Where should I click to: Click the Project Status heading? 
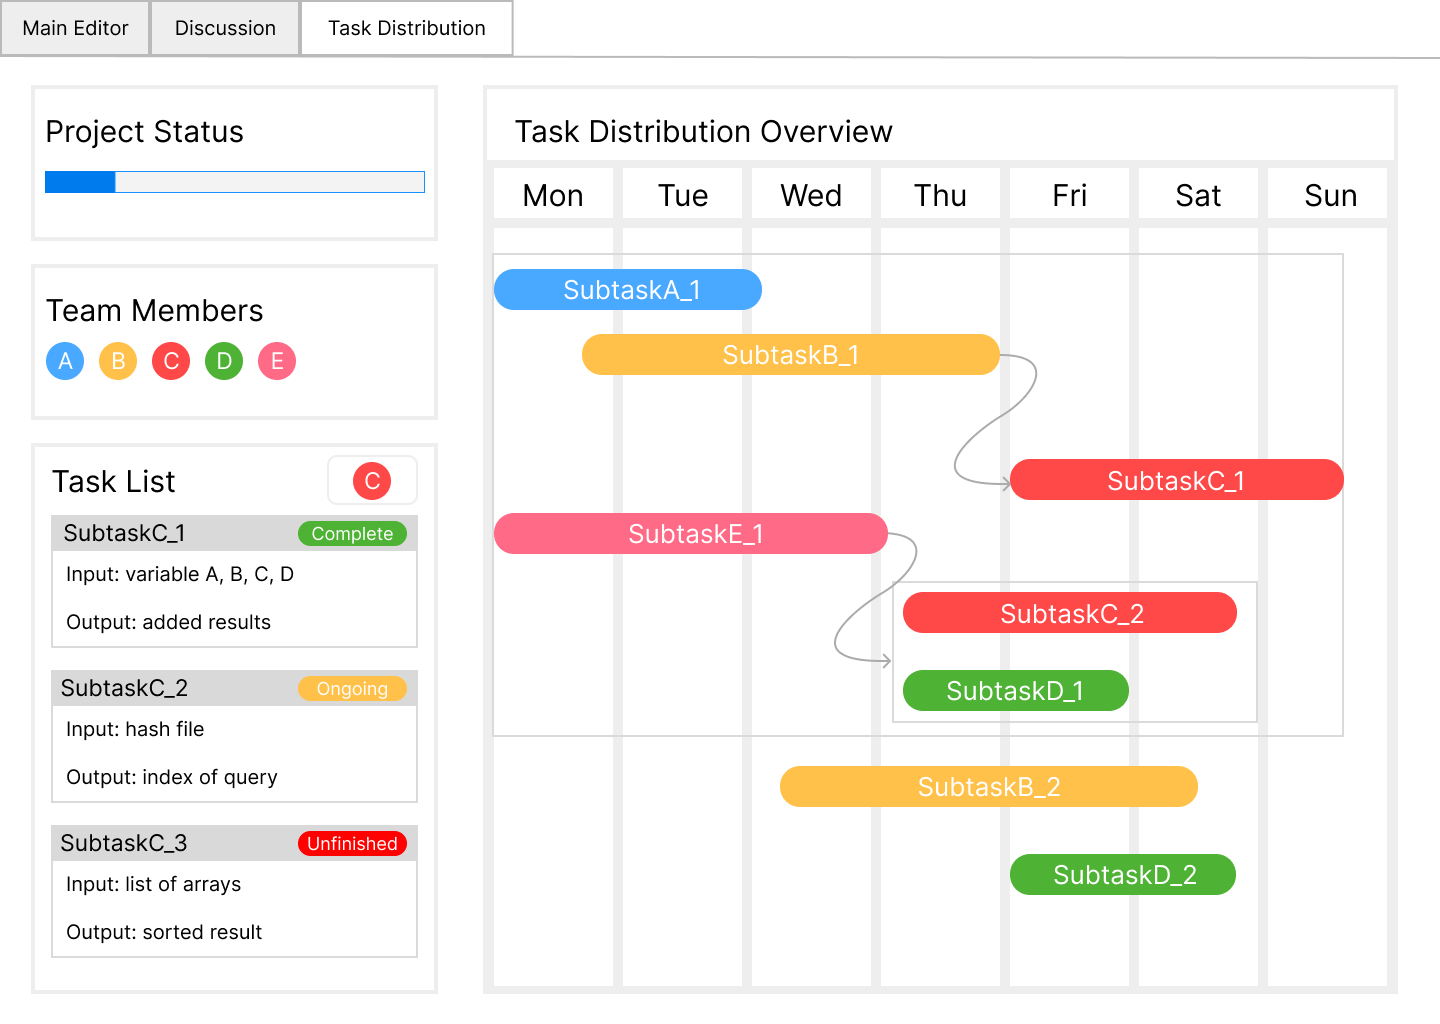coord(145,132)
